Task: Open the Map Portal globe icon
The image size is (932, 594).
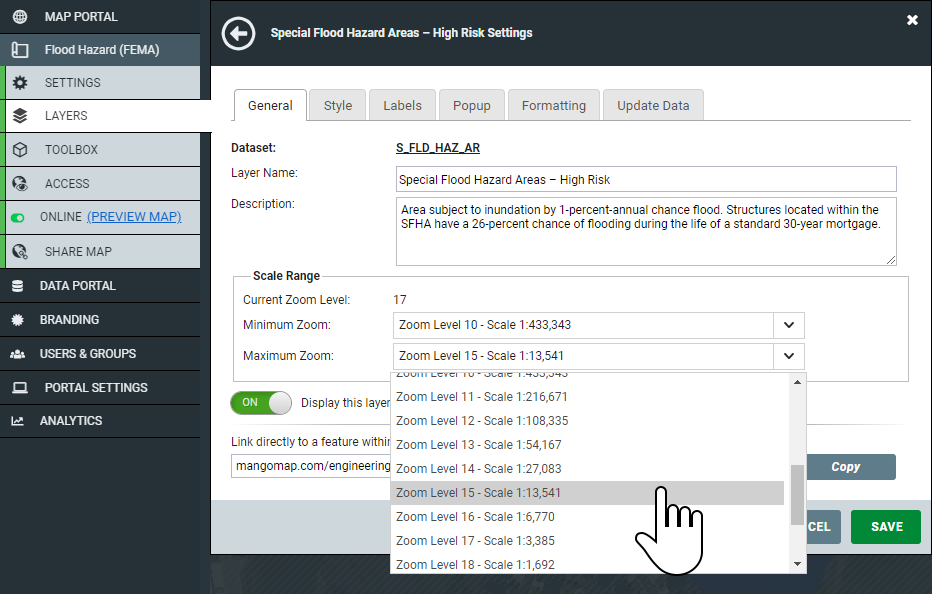Action: 20,17
